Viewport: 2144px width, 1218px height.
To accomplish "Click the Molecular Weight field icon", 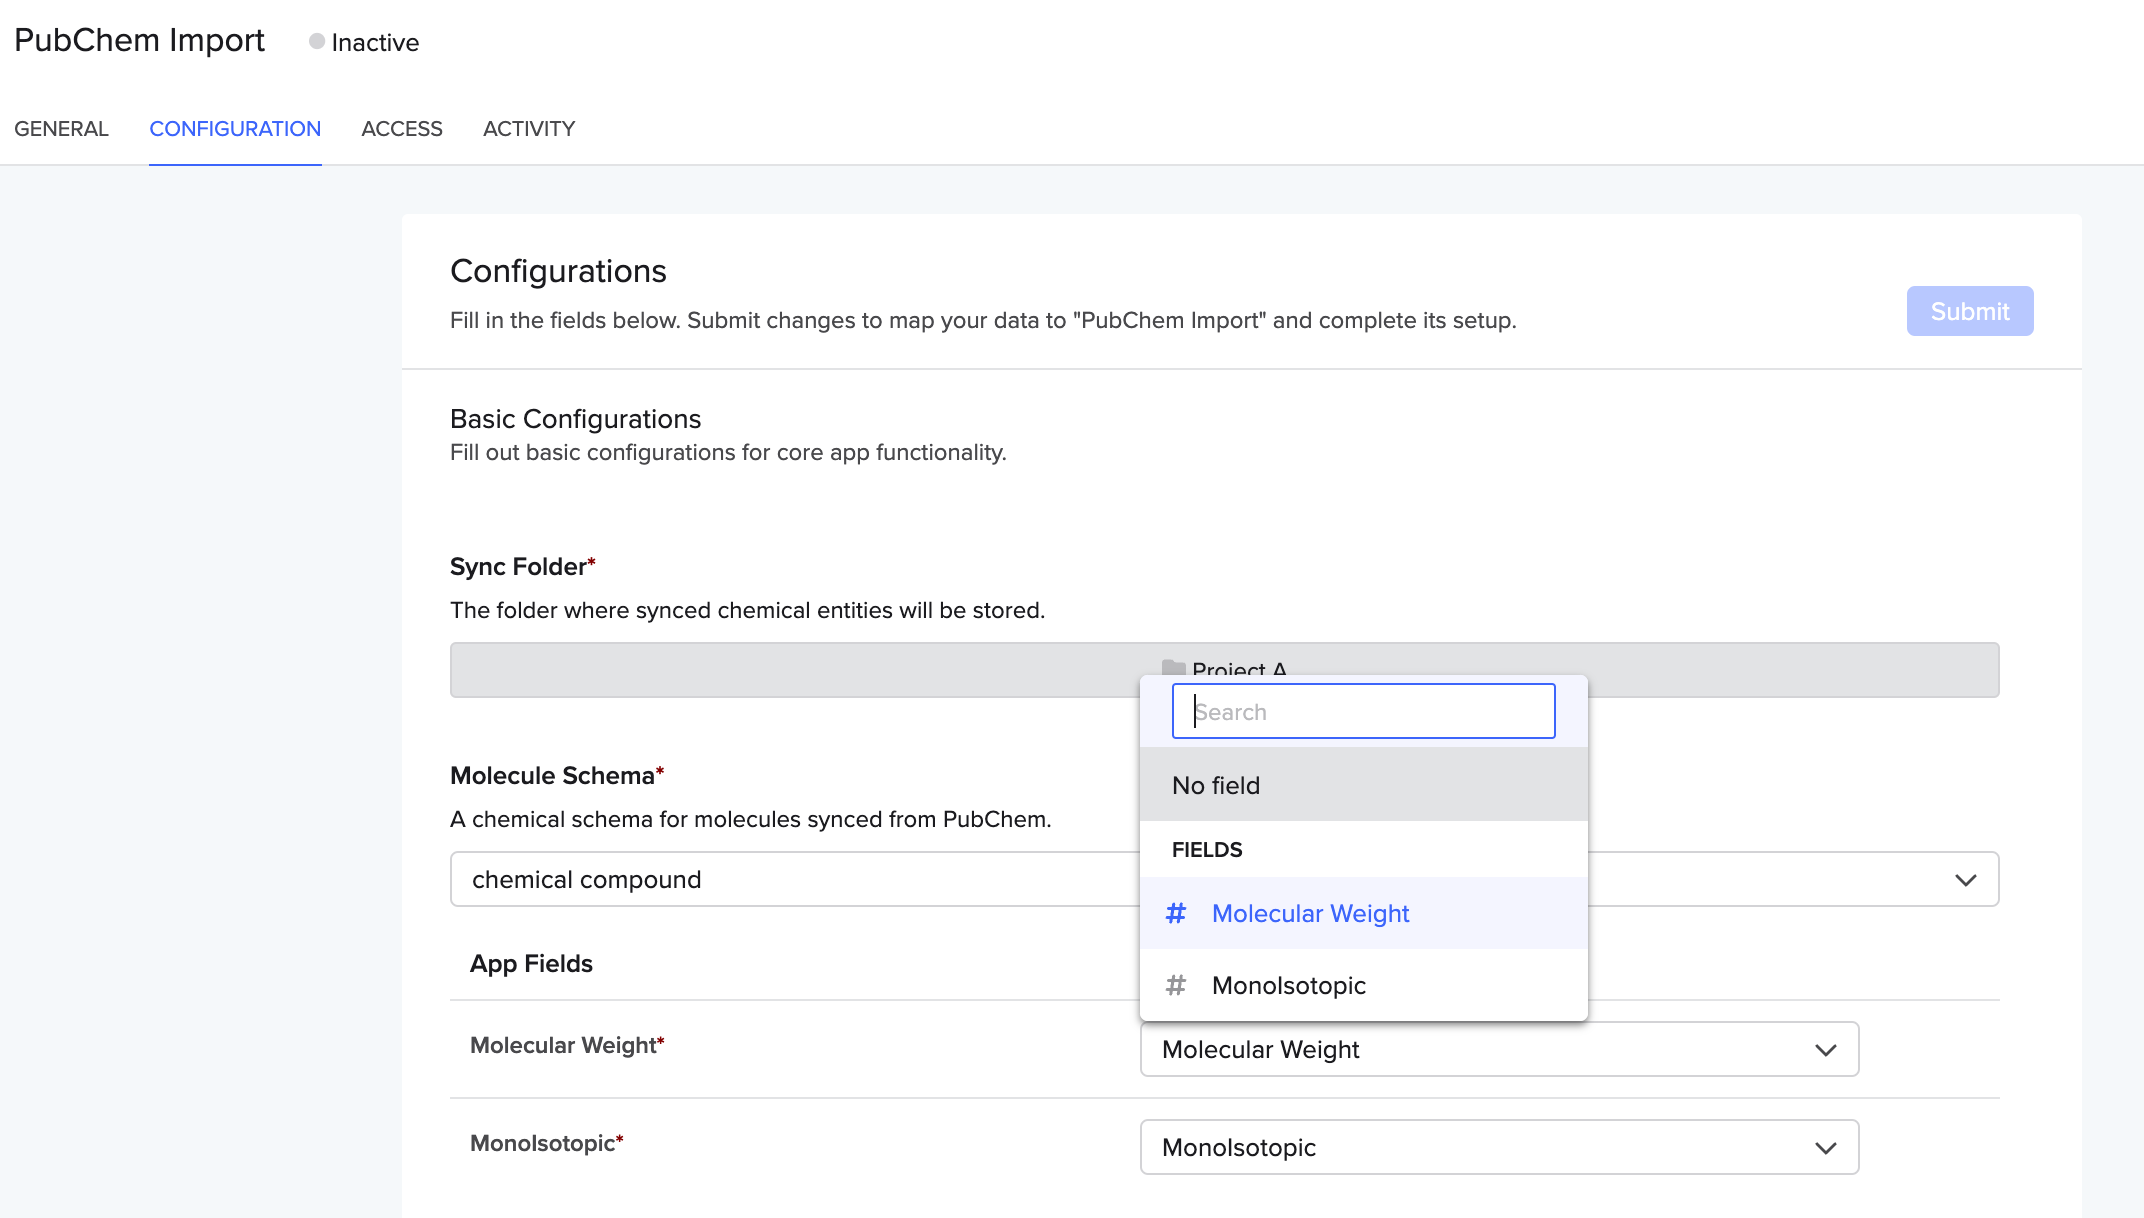I will [x=1177, y=913].
